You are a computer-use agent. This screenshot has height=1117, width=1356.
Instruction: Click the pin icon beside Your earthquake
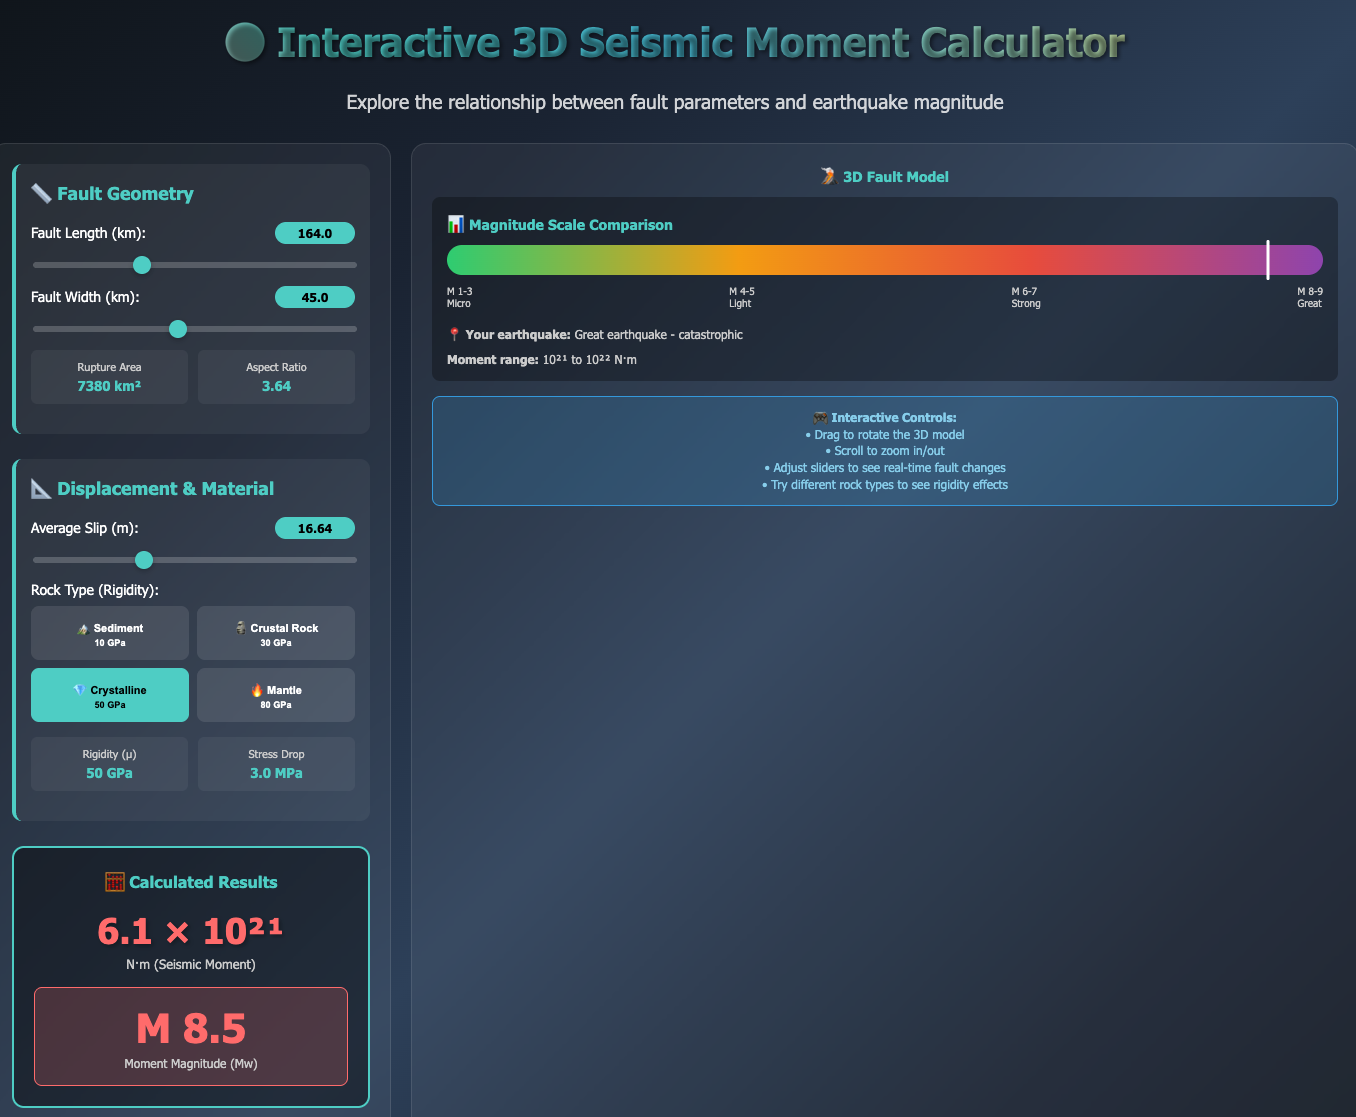click(x=456, y=334)
